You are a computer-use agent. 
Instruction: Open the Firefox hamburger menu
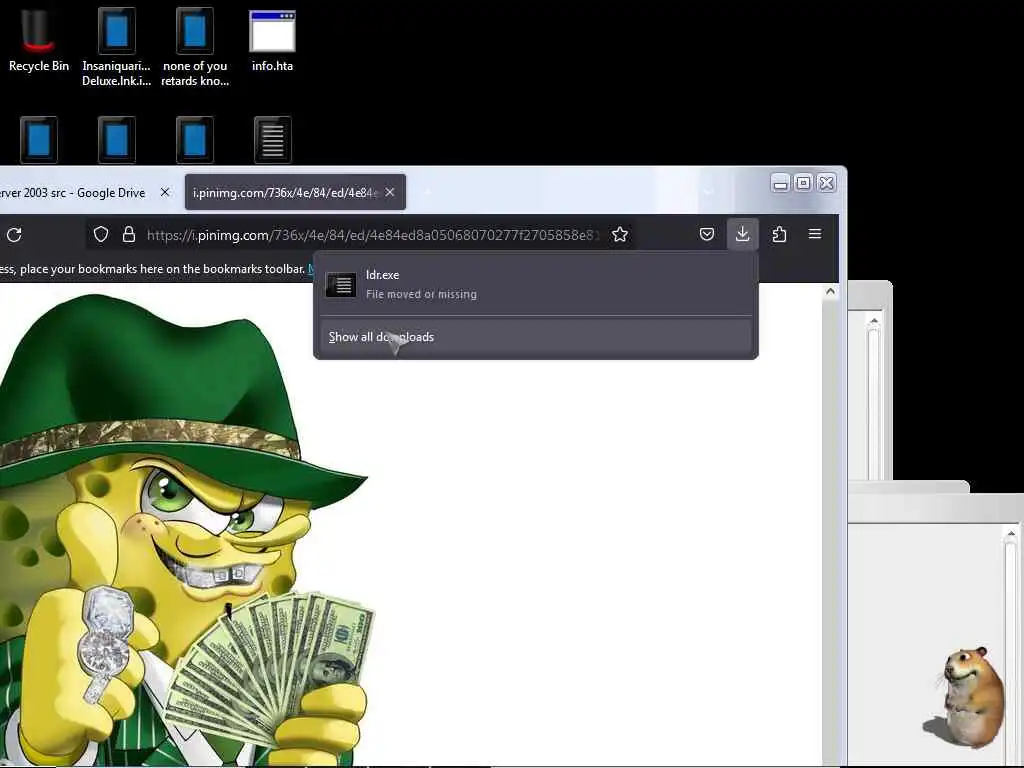pos(814,234)
